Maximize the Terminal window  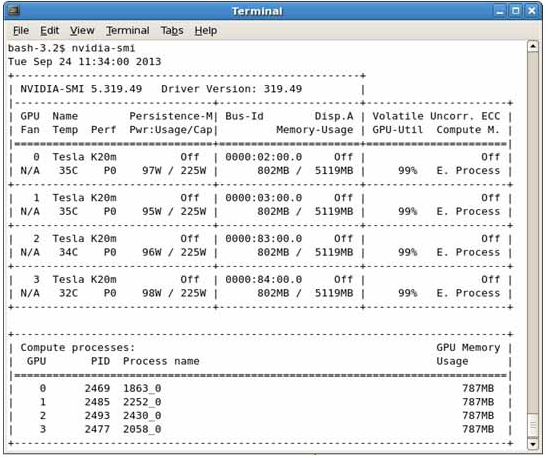[515, 11]
